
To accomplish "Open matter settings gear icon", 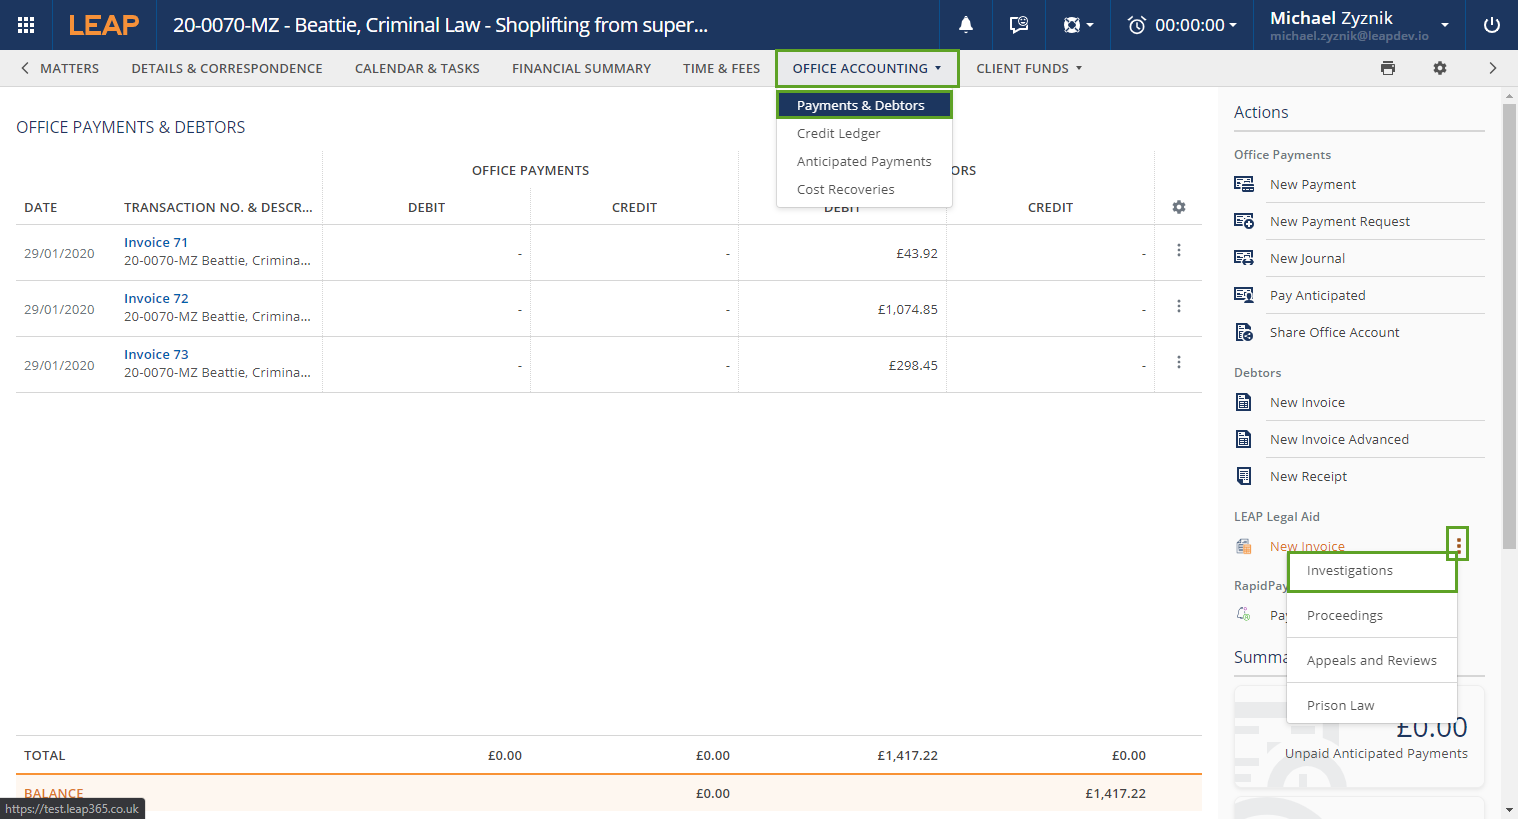I will coord(1439,68).
